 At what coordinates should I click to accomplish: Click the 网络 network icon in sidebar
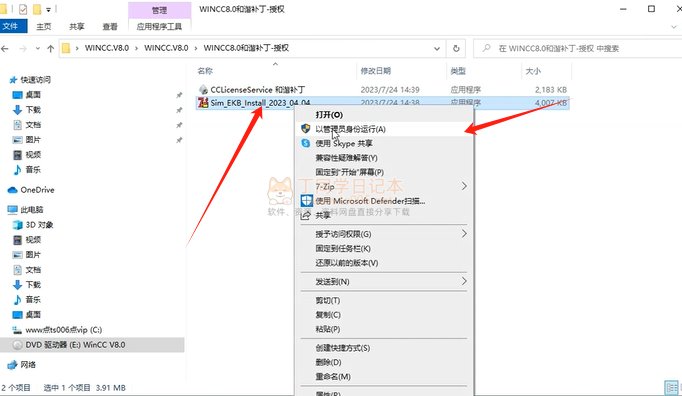(12, 365)
